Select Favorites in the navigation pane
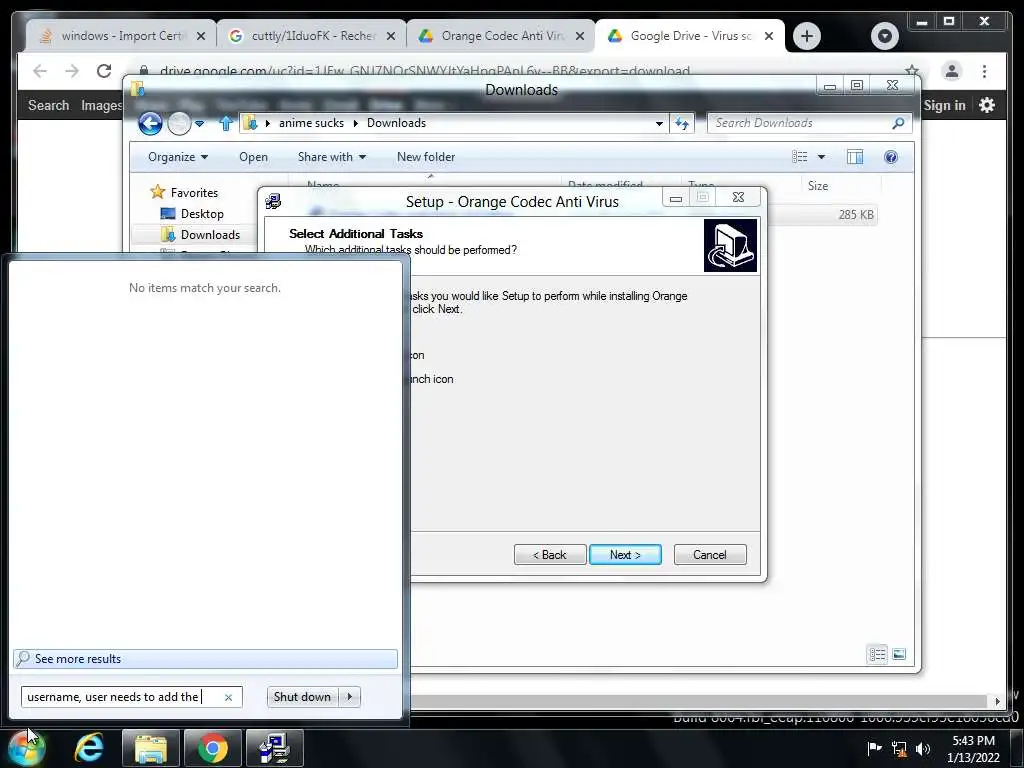Image resolution: width=1024 pixels, height=768 pixels. 194,193
